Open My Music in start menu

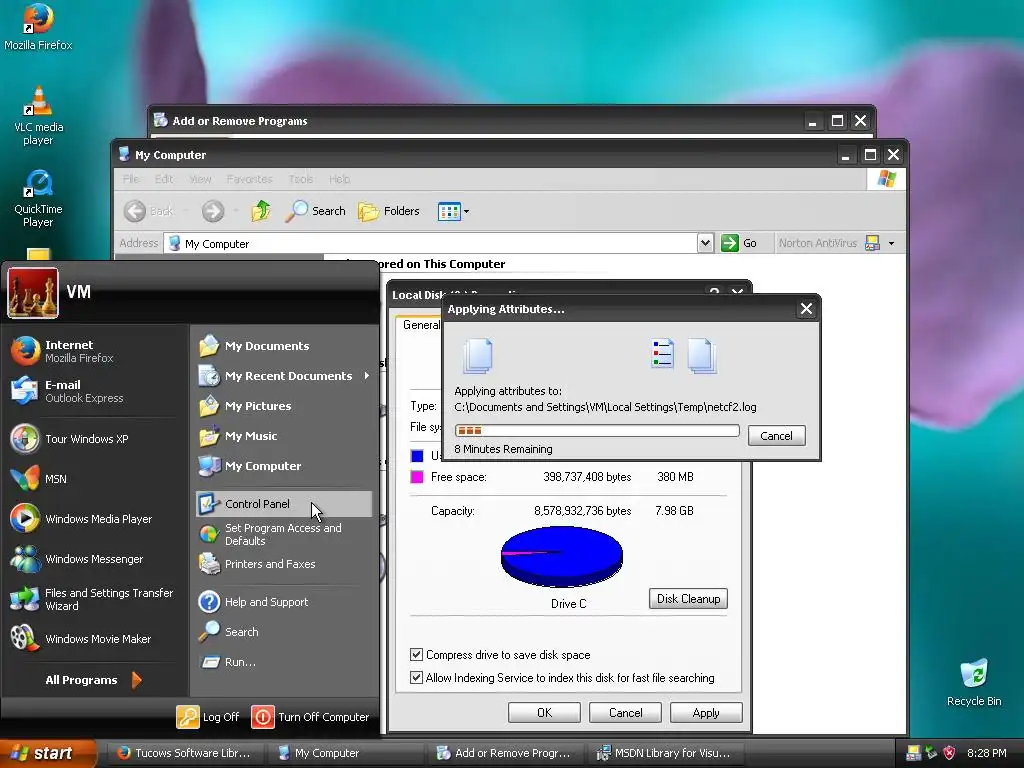coord(283,436)
